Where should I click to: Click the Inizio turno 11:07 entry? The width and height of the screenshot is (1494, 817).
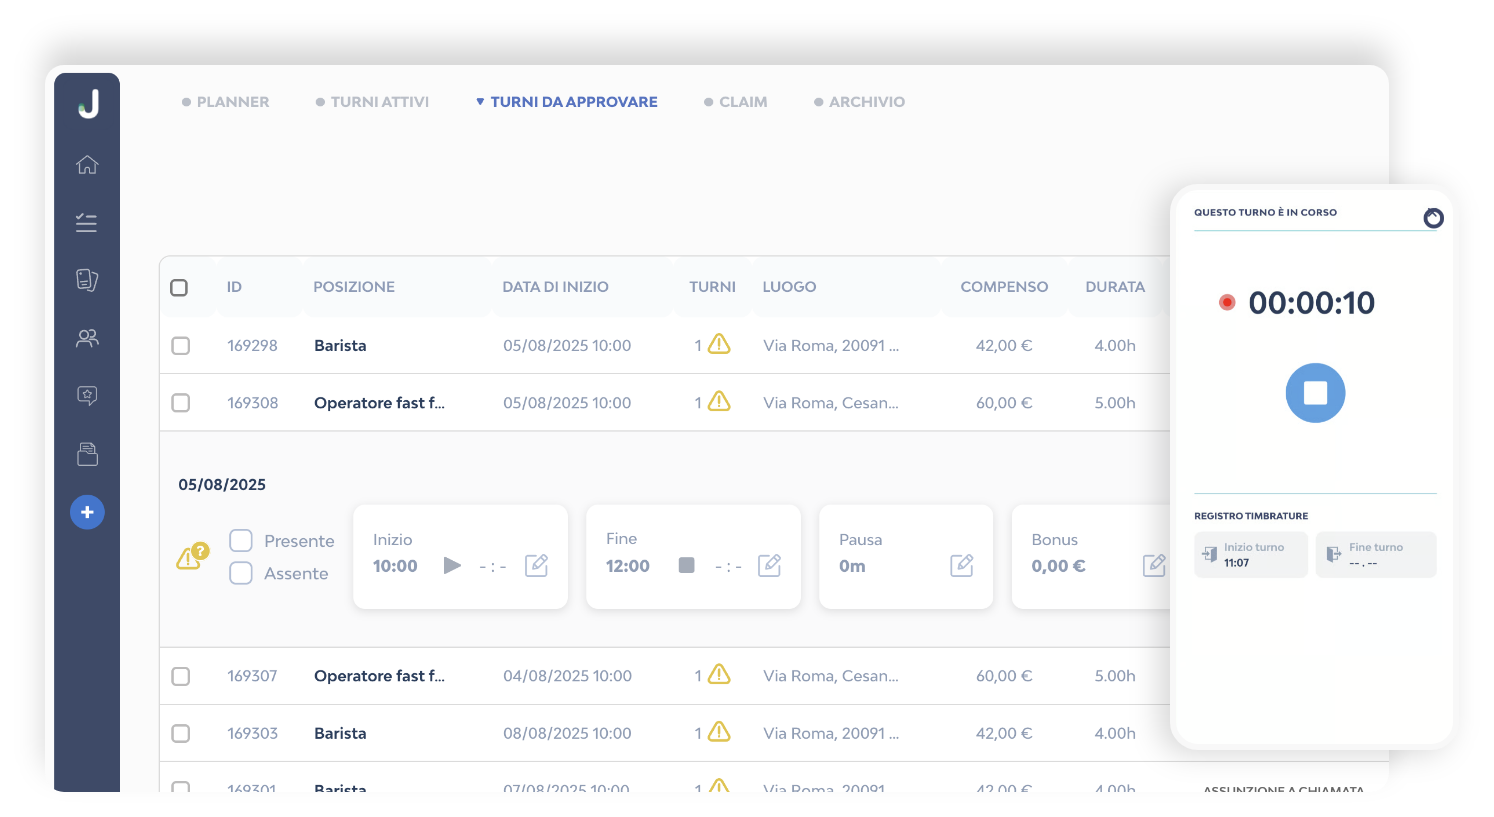pos(1251,555)
